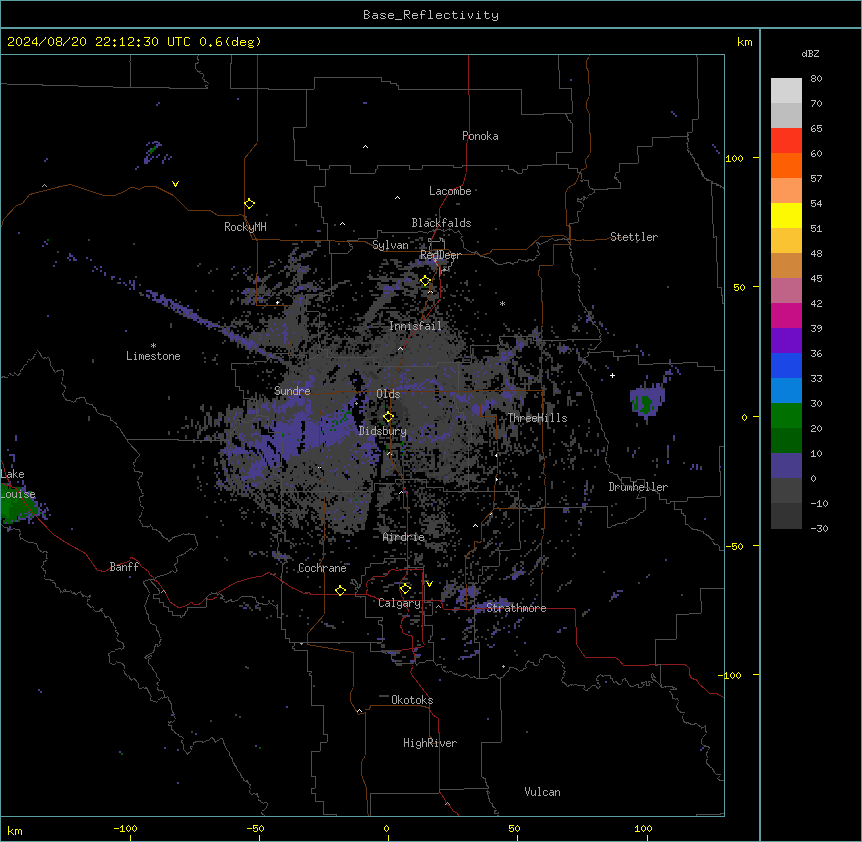Select the red 60-65 dBZ legend swatch
The height and width of the screenshot is (842, 862).
(786, 141)
